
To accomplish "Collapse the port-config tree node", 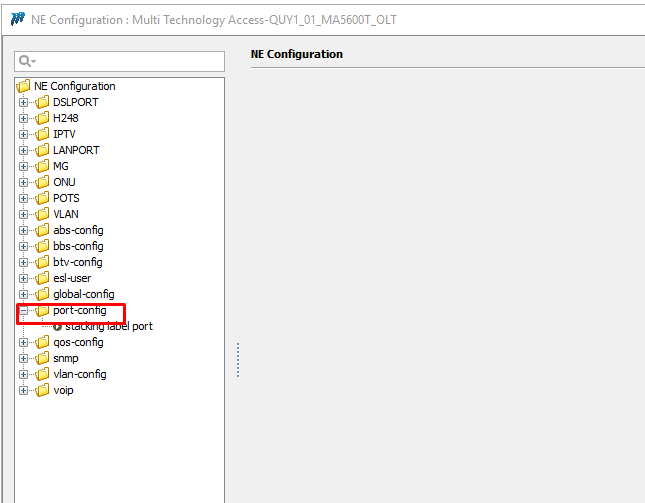I will [24, 310].
